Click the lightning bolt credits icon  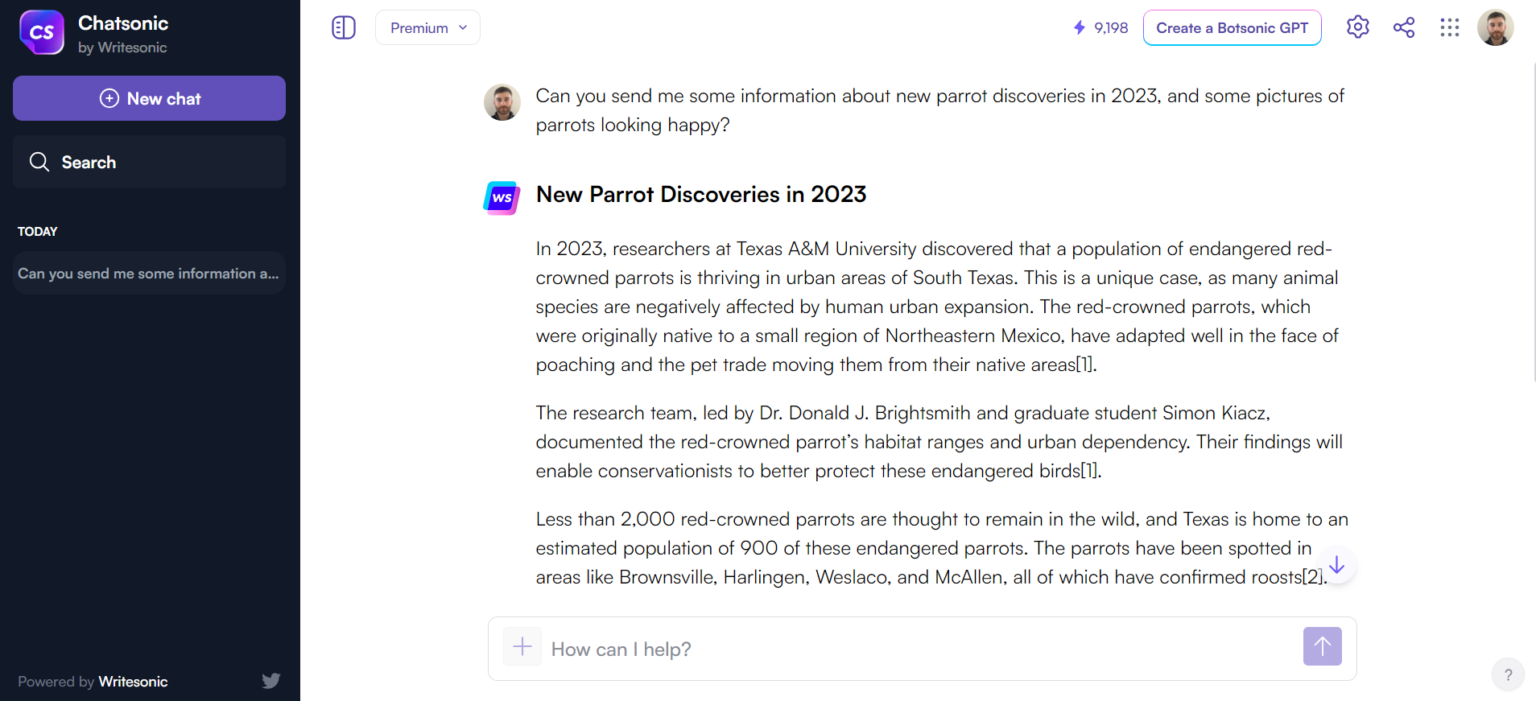(x=1079, y=28)
